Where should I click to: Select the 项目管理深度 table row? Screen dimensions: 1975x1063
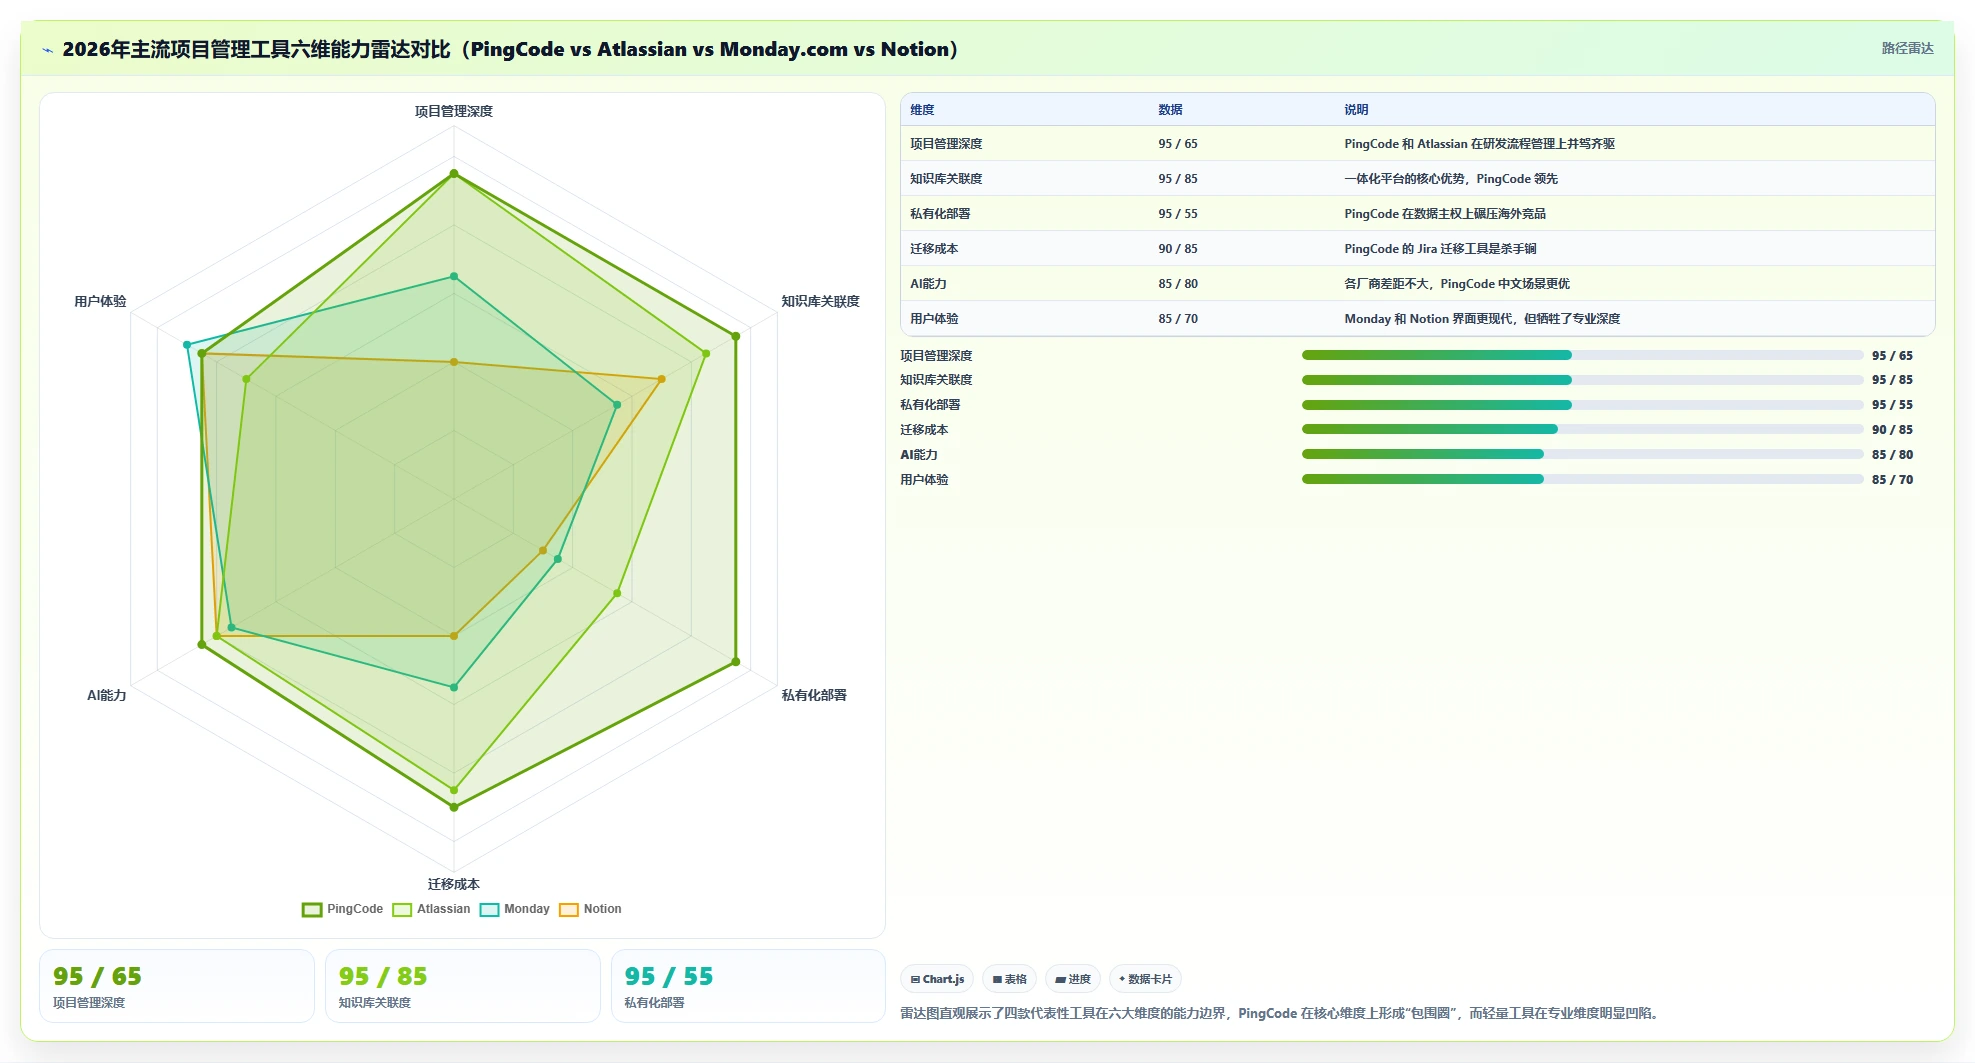click(1417, 144)
